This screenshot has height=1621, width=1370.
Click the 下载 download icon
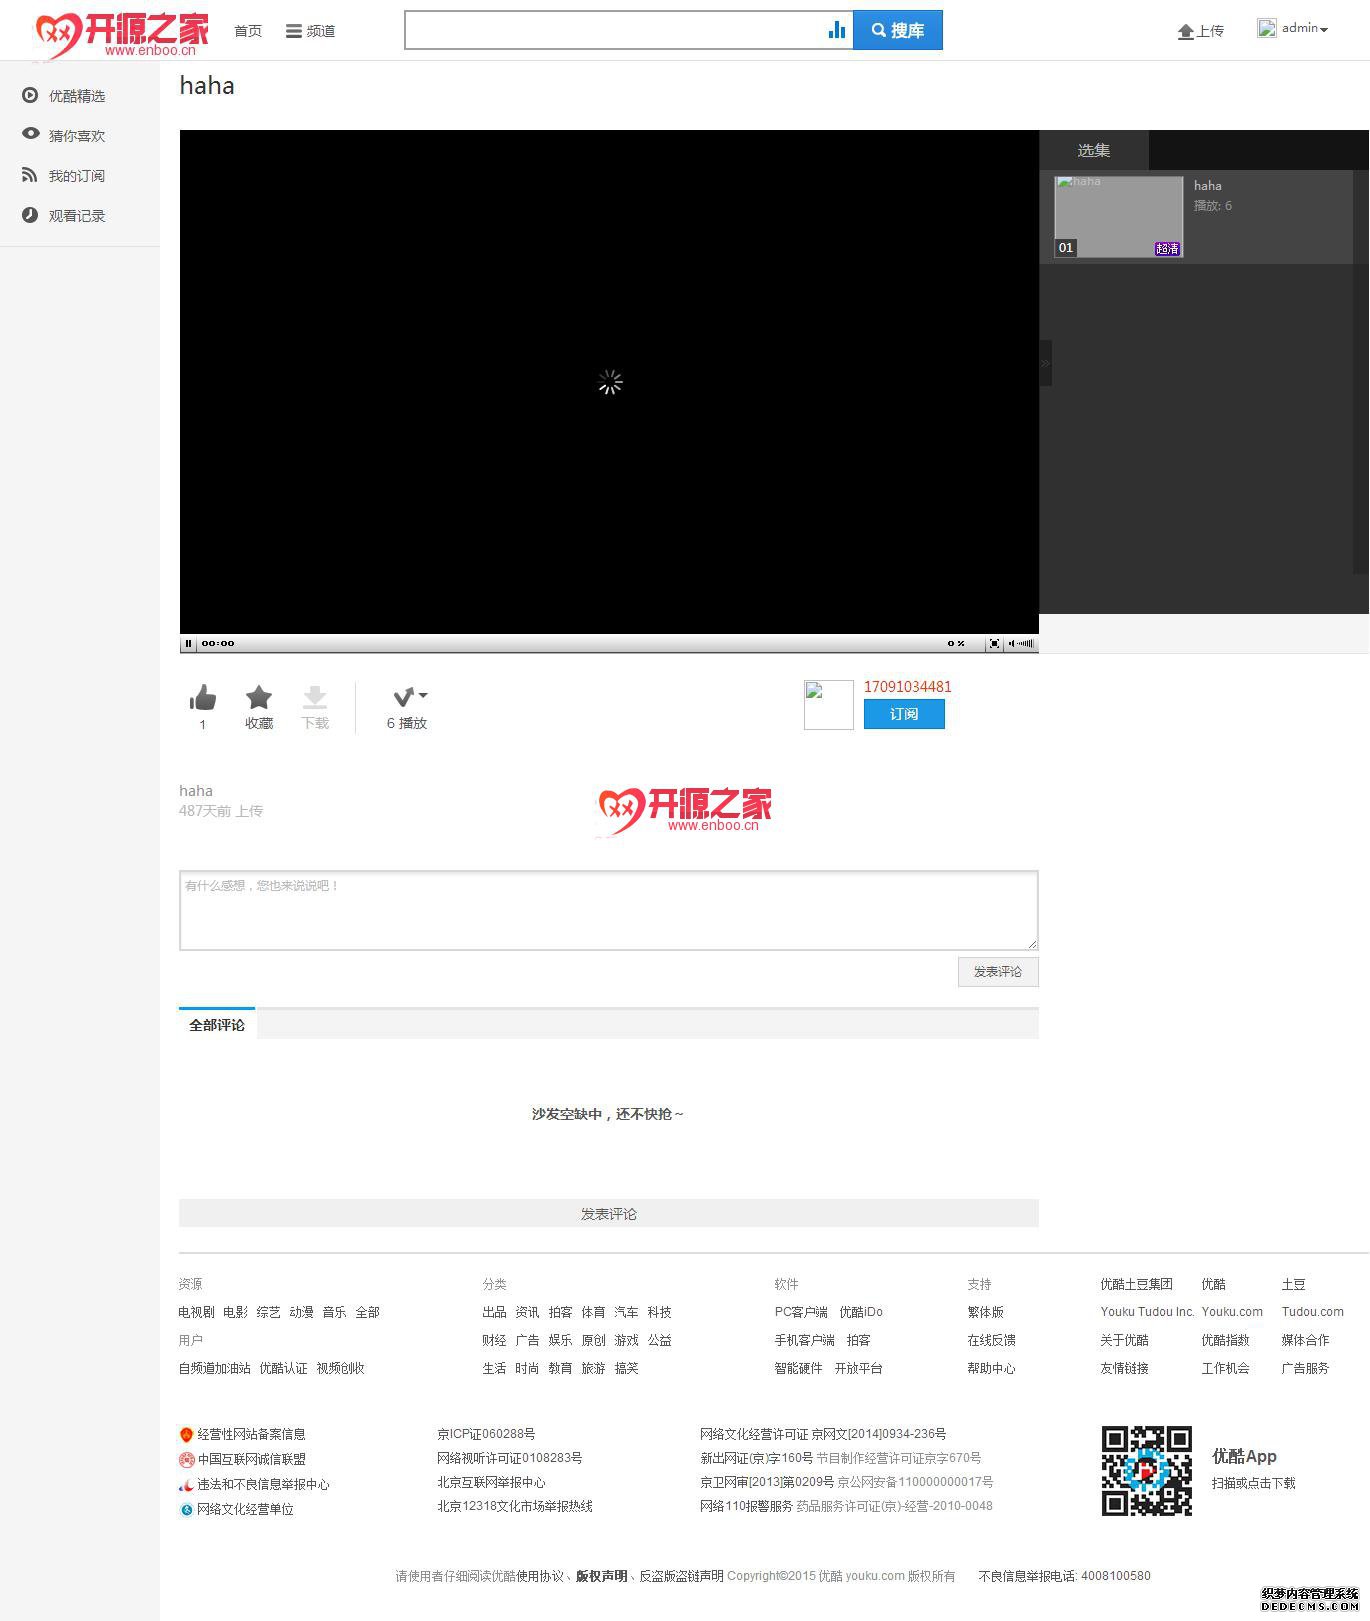coord(315,697)
